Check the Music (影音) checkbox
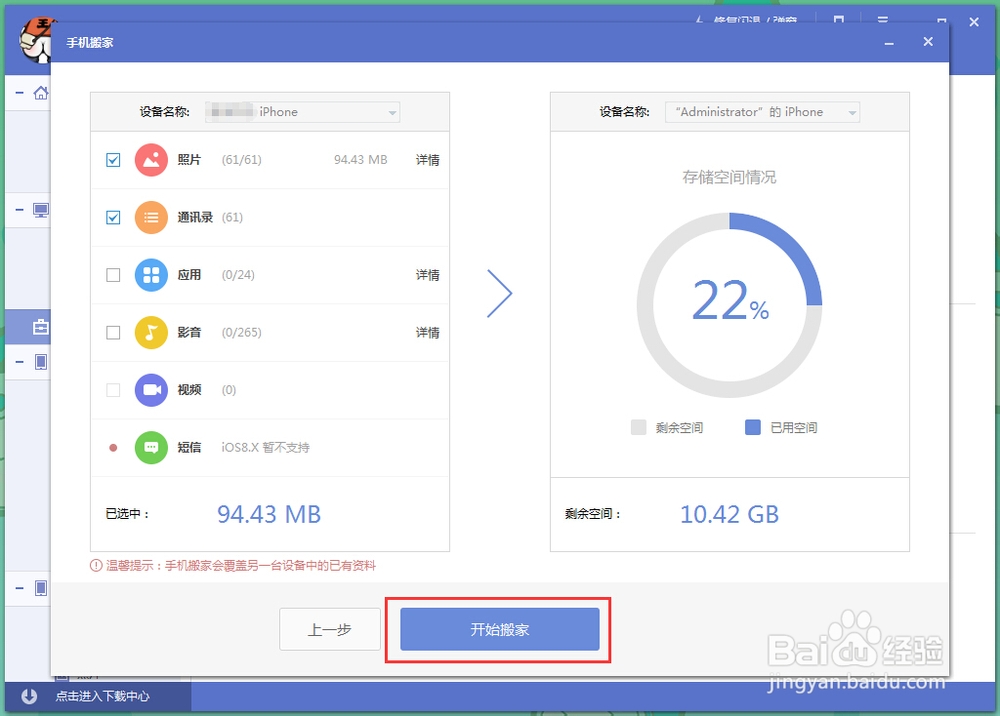 pos(113,332)
